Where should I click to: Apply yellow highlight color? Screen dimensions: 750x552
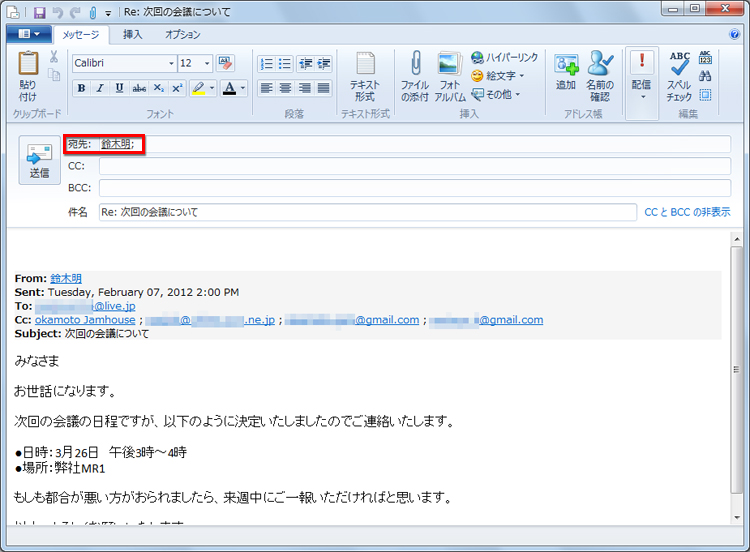point(198,88)
